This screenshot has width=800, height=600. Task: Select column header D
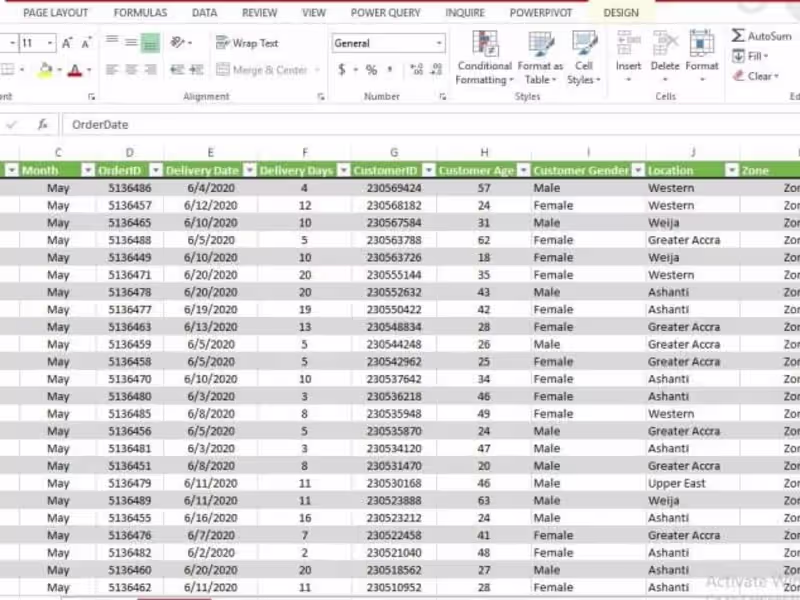pyautogui.click(x=130, y=152)
